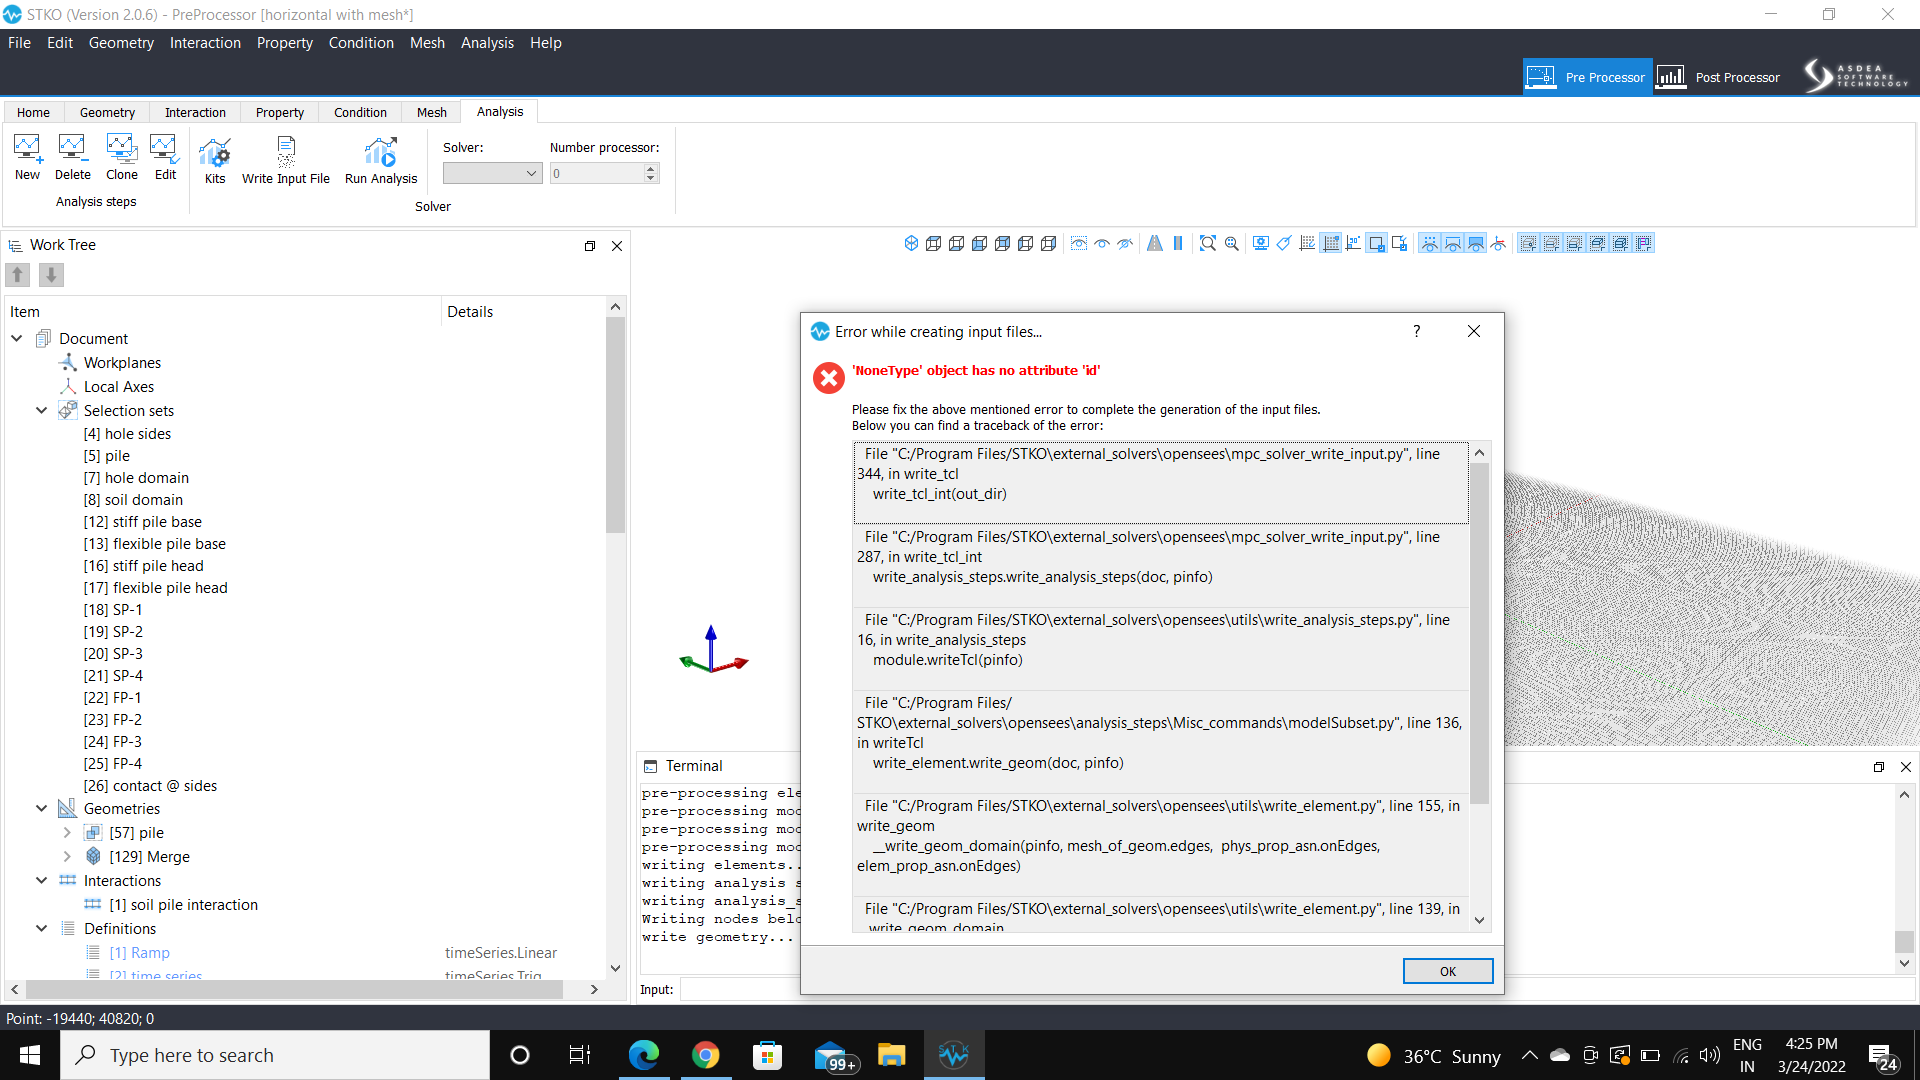This screenshot has width=1920, height=1080.
Task: Open Google Chrome from taskbar
Action: pyautogui.click(x=706, y=1055)
